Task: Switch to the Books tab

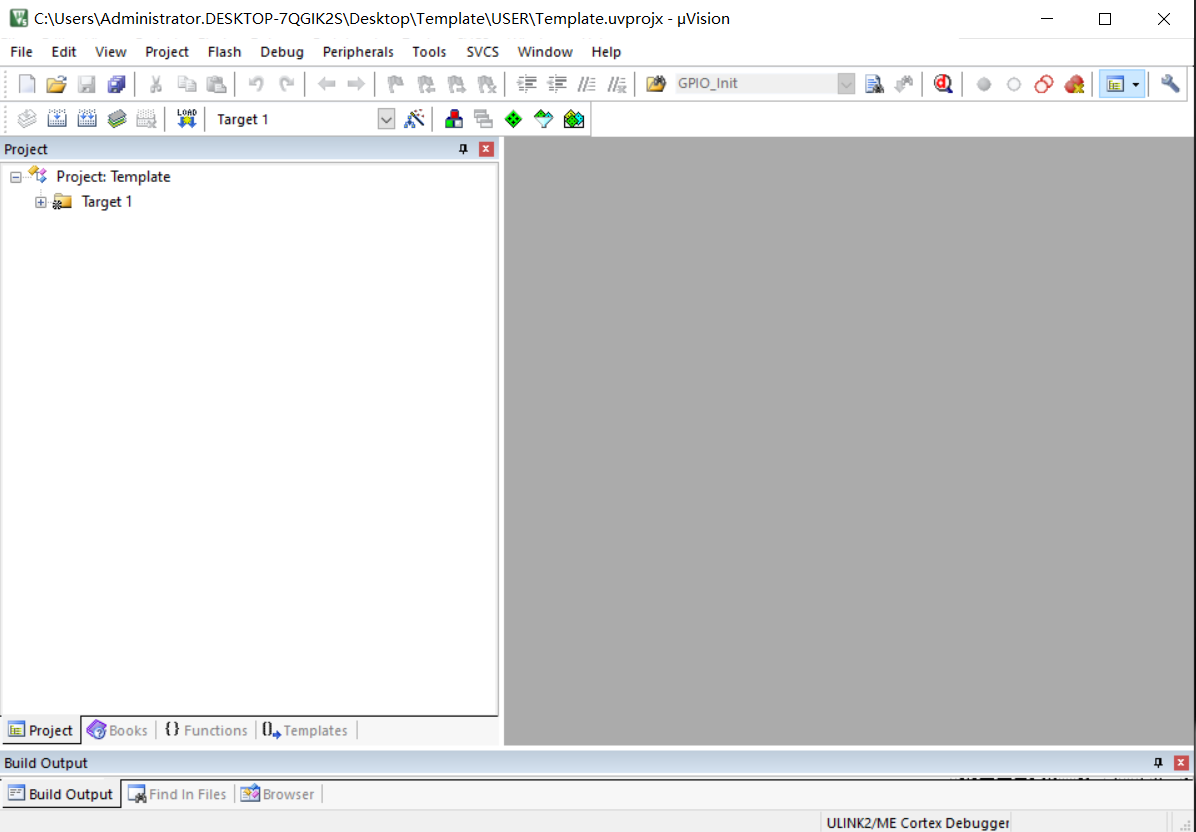Action: [117, 731]
